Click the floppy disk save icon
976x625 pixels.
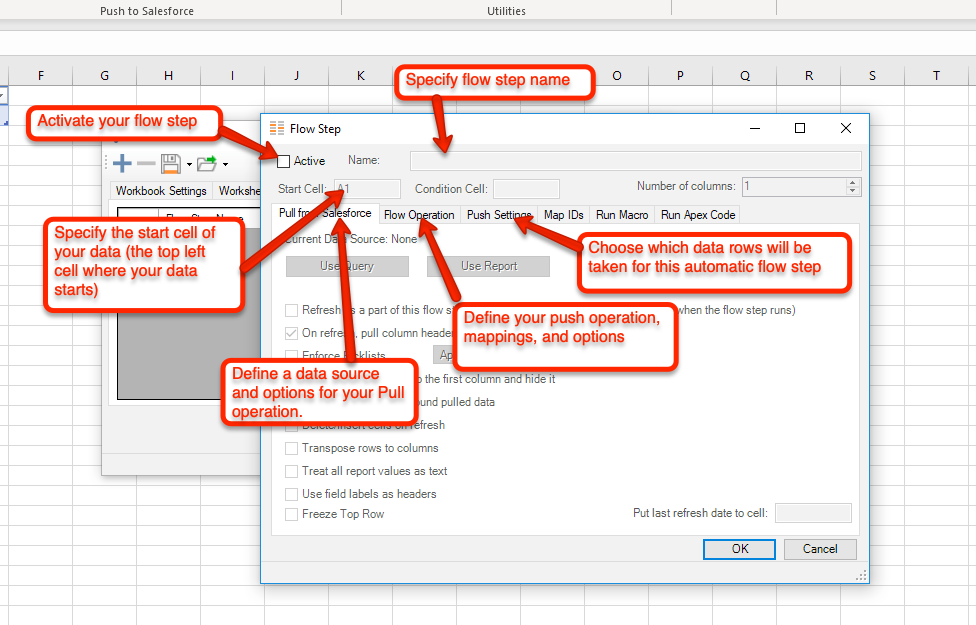(x=171, y=164)
